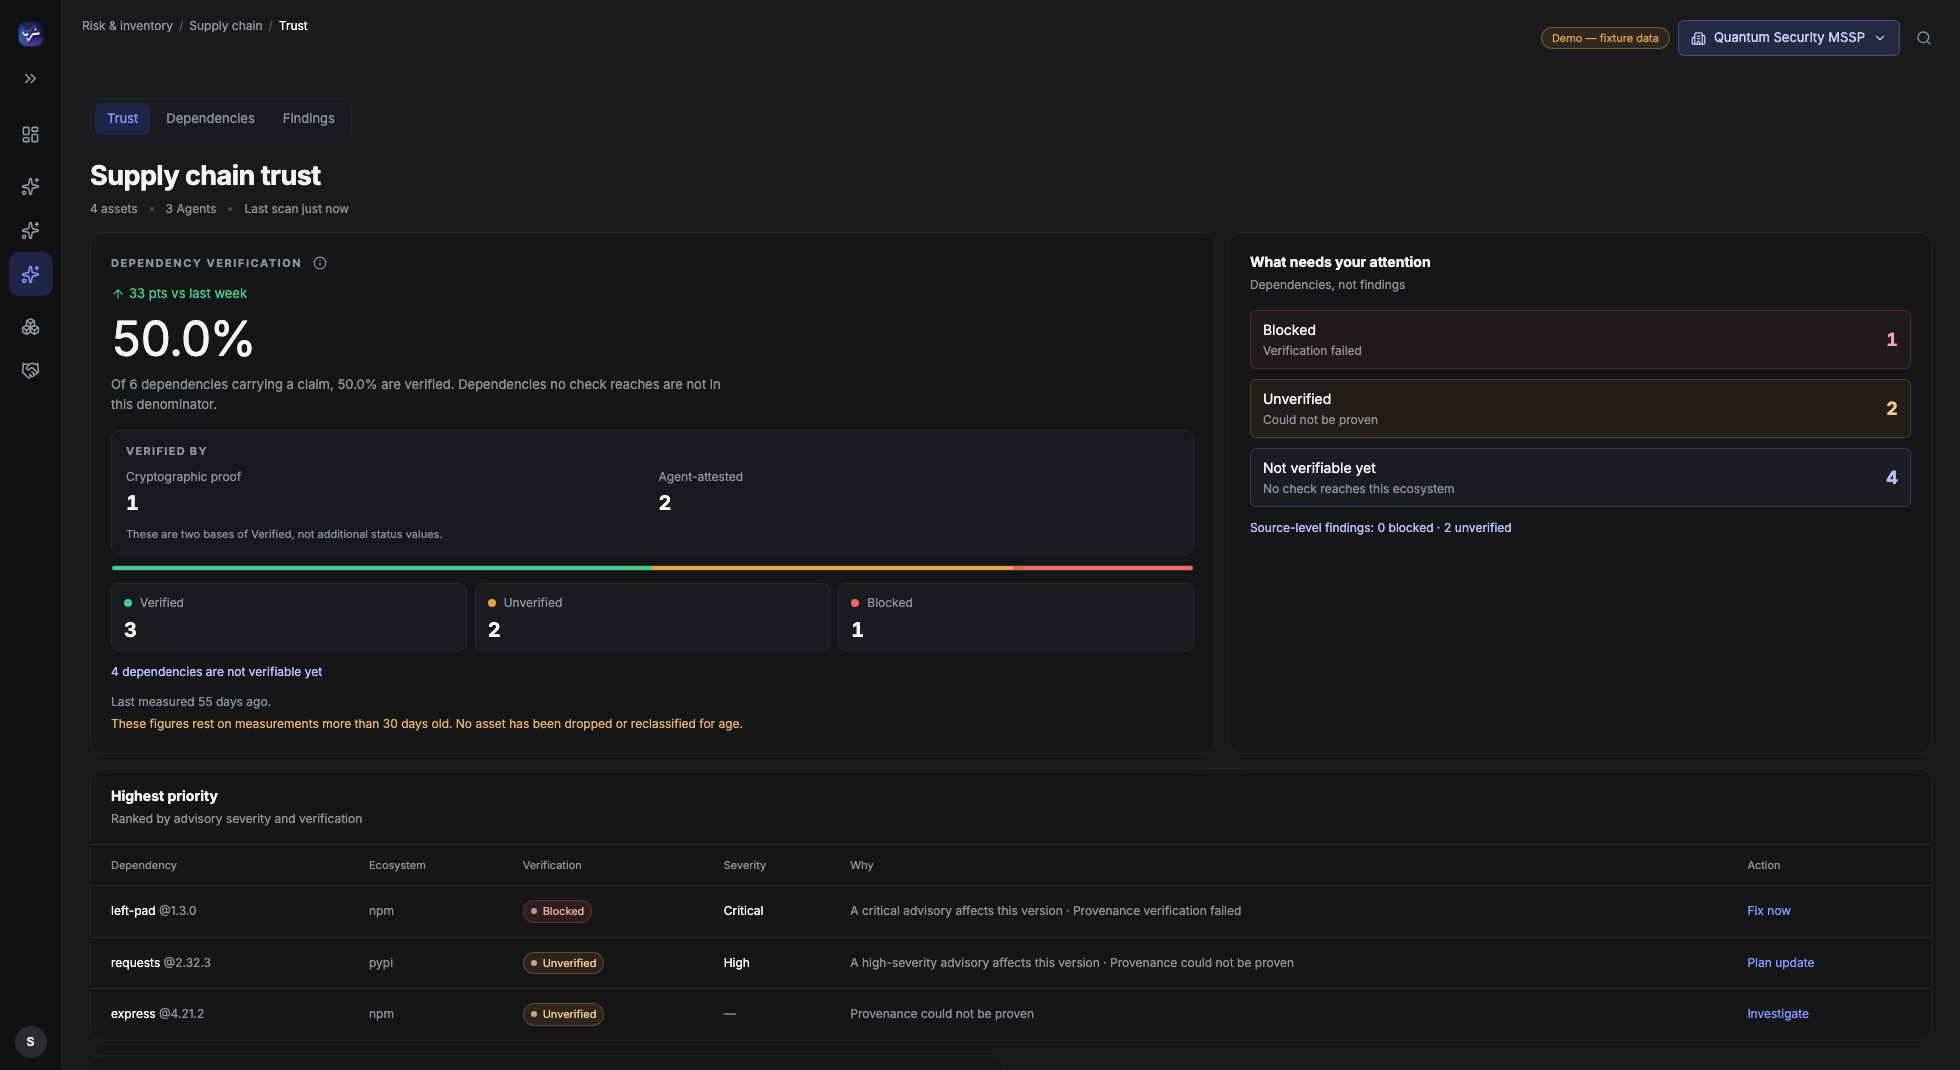Click the app logo in the sidebar
Image resolution: width=1960 pixels, height=1070 pixels.
pyautogui.click(x=31, y=34)
